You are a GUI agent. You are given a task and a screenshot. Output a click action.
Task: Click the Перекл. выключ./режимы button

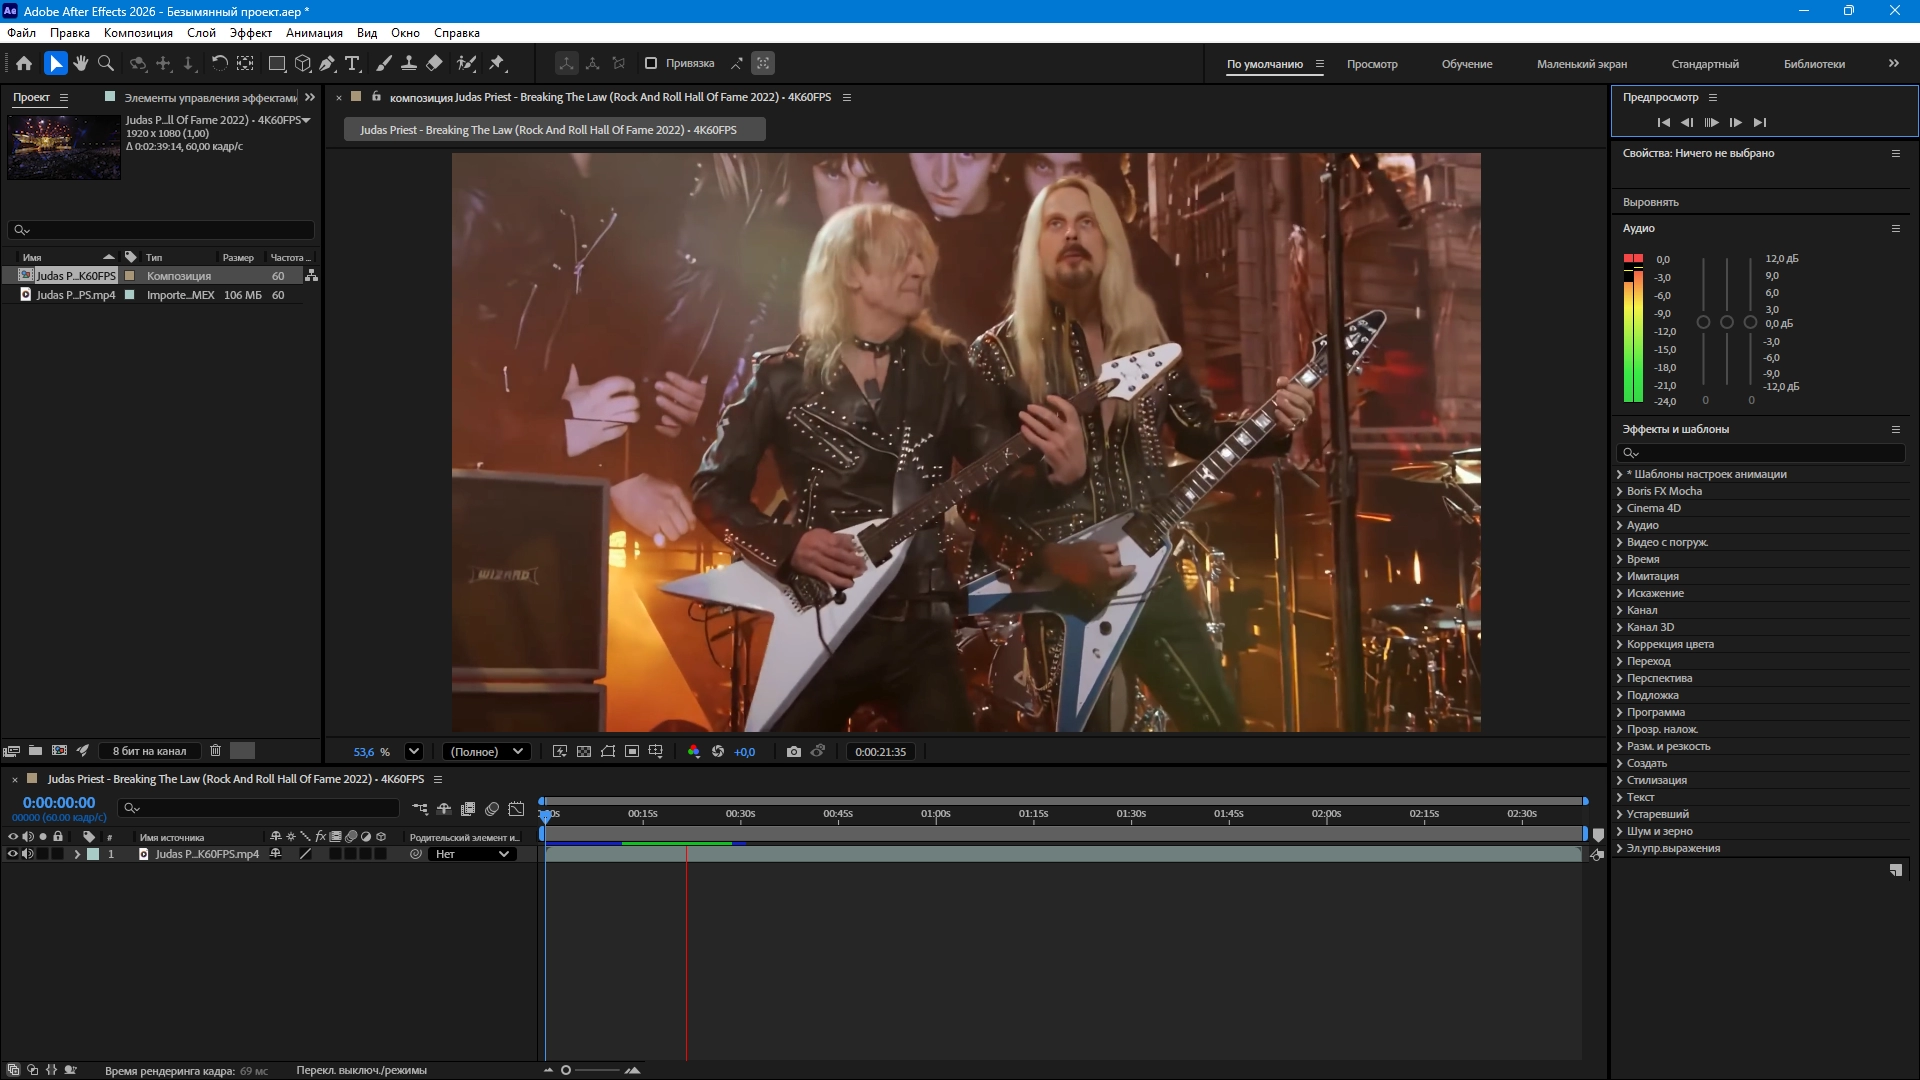coord(361,1070)
